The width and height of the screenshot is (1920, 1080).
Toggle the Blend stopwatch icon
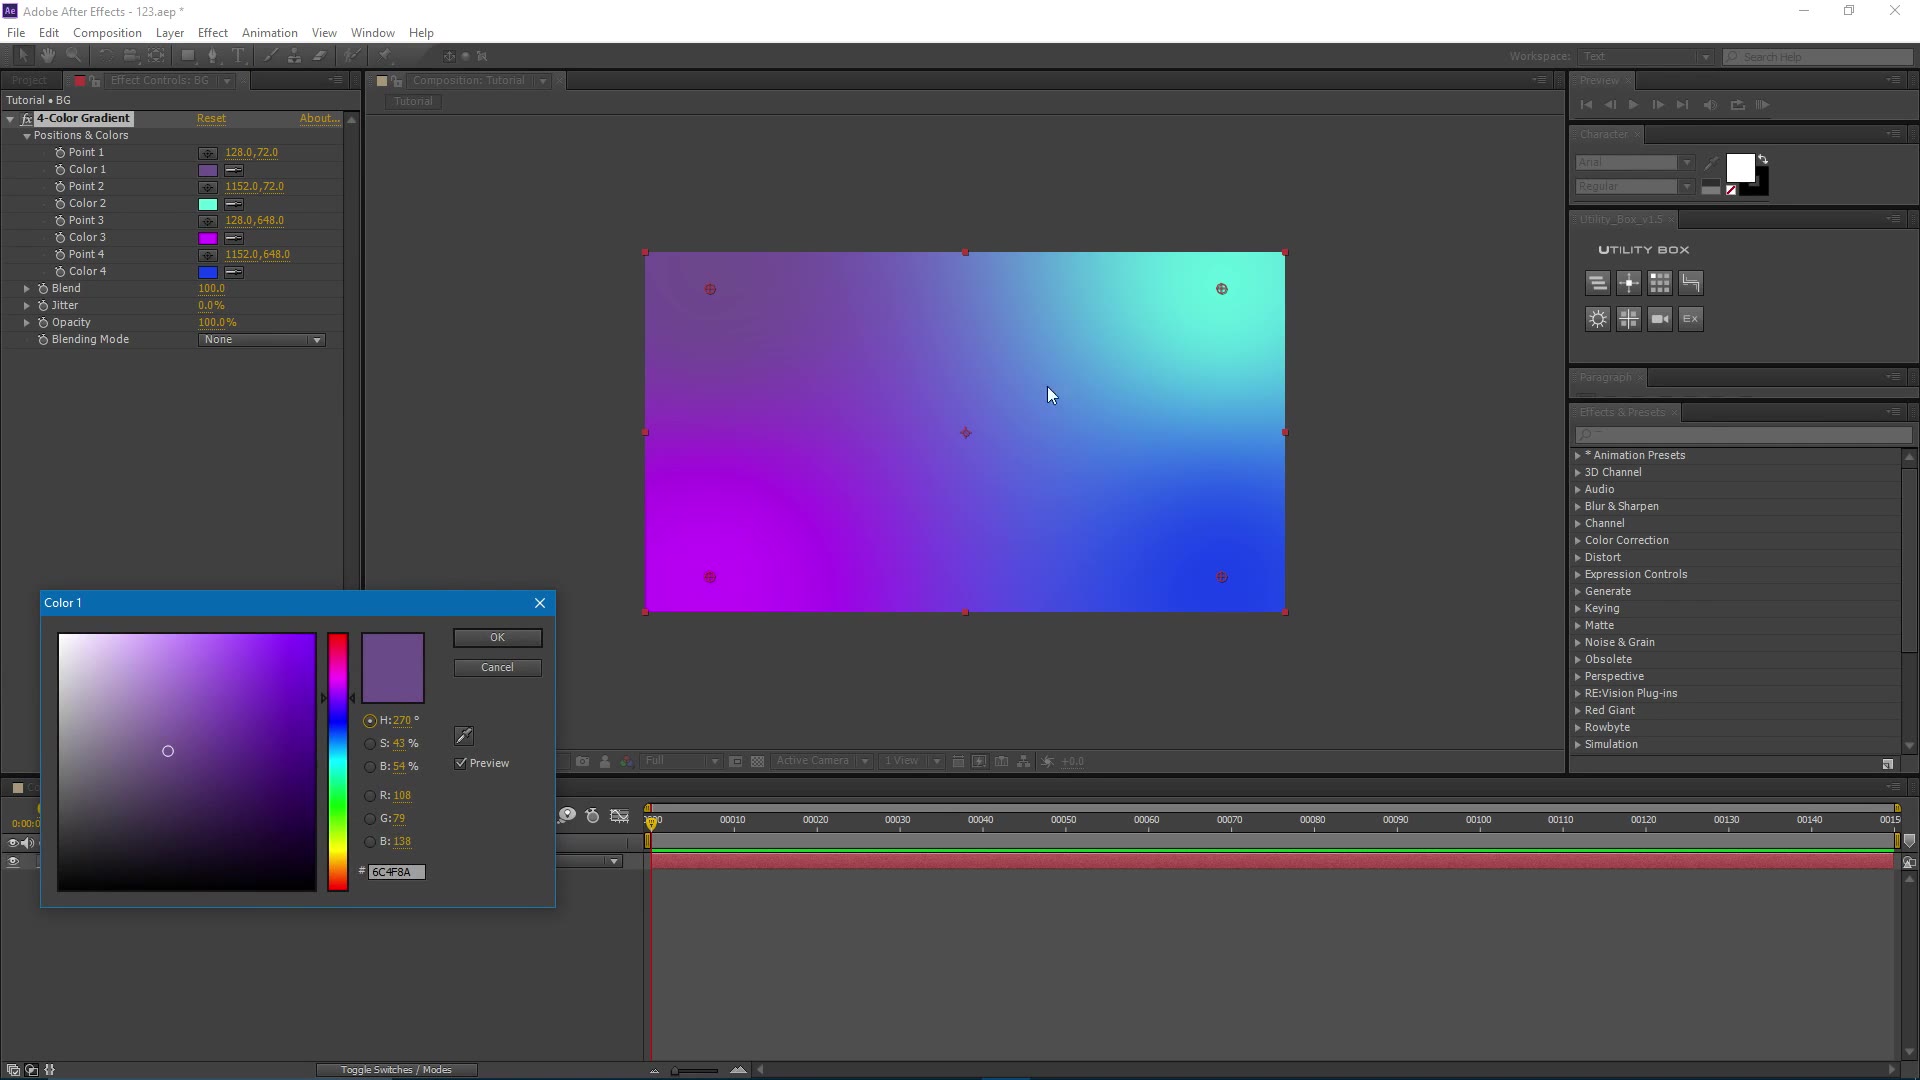click(43, 289)
